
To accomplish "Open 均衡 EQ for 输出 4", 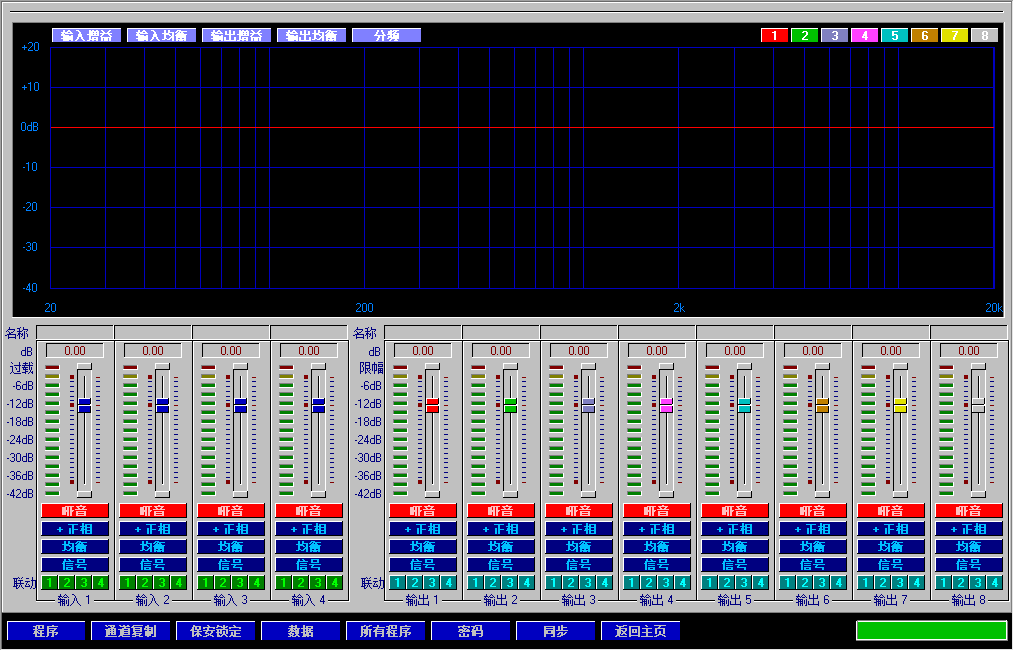I will [x=656, y=547].
